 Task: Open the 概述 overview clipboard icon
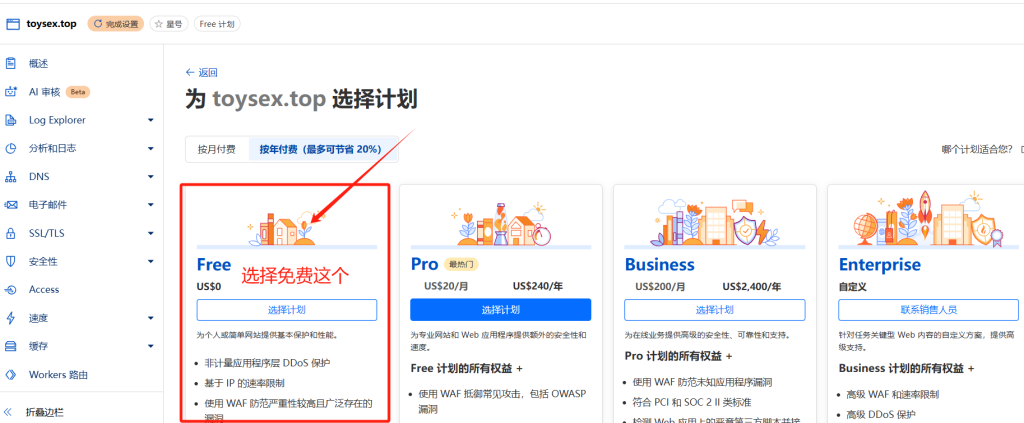[10, 63]
